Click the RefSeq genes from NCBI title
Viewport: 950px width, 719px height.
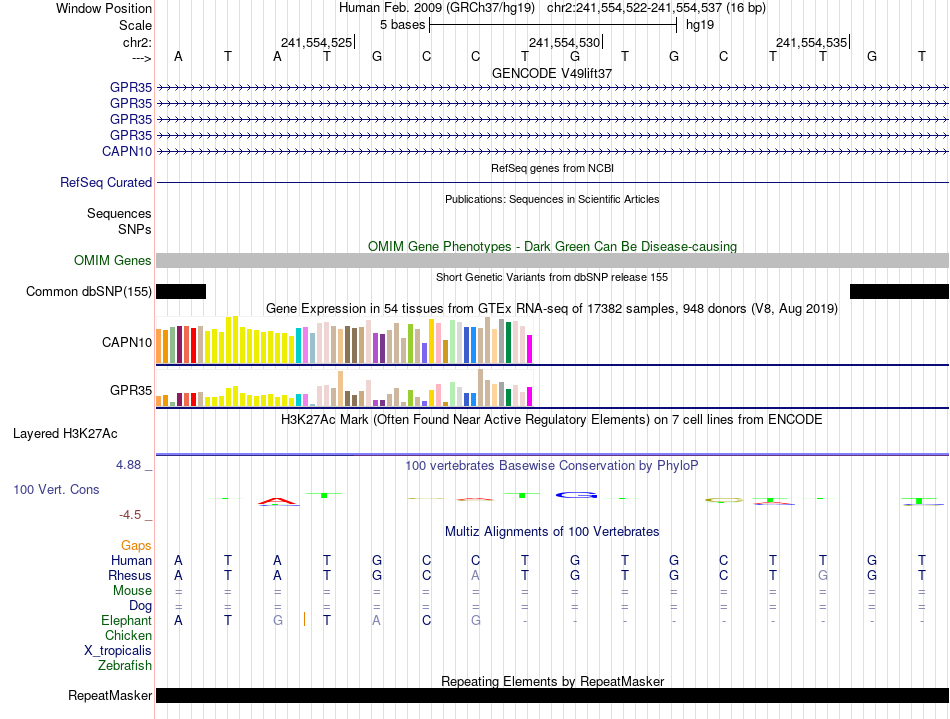[x=552, y=168]
